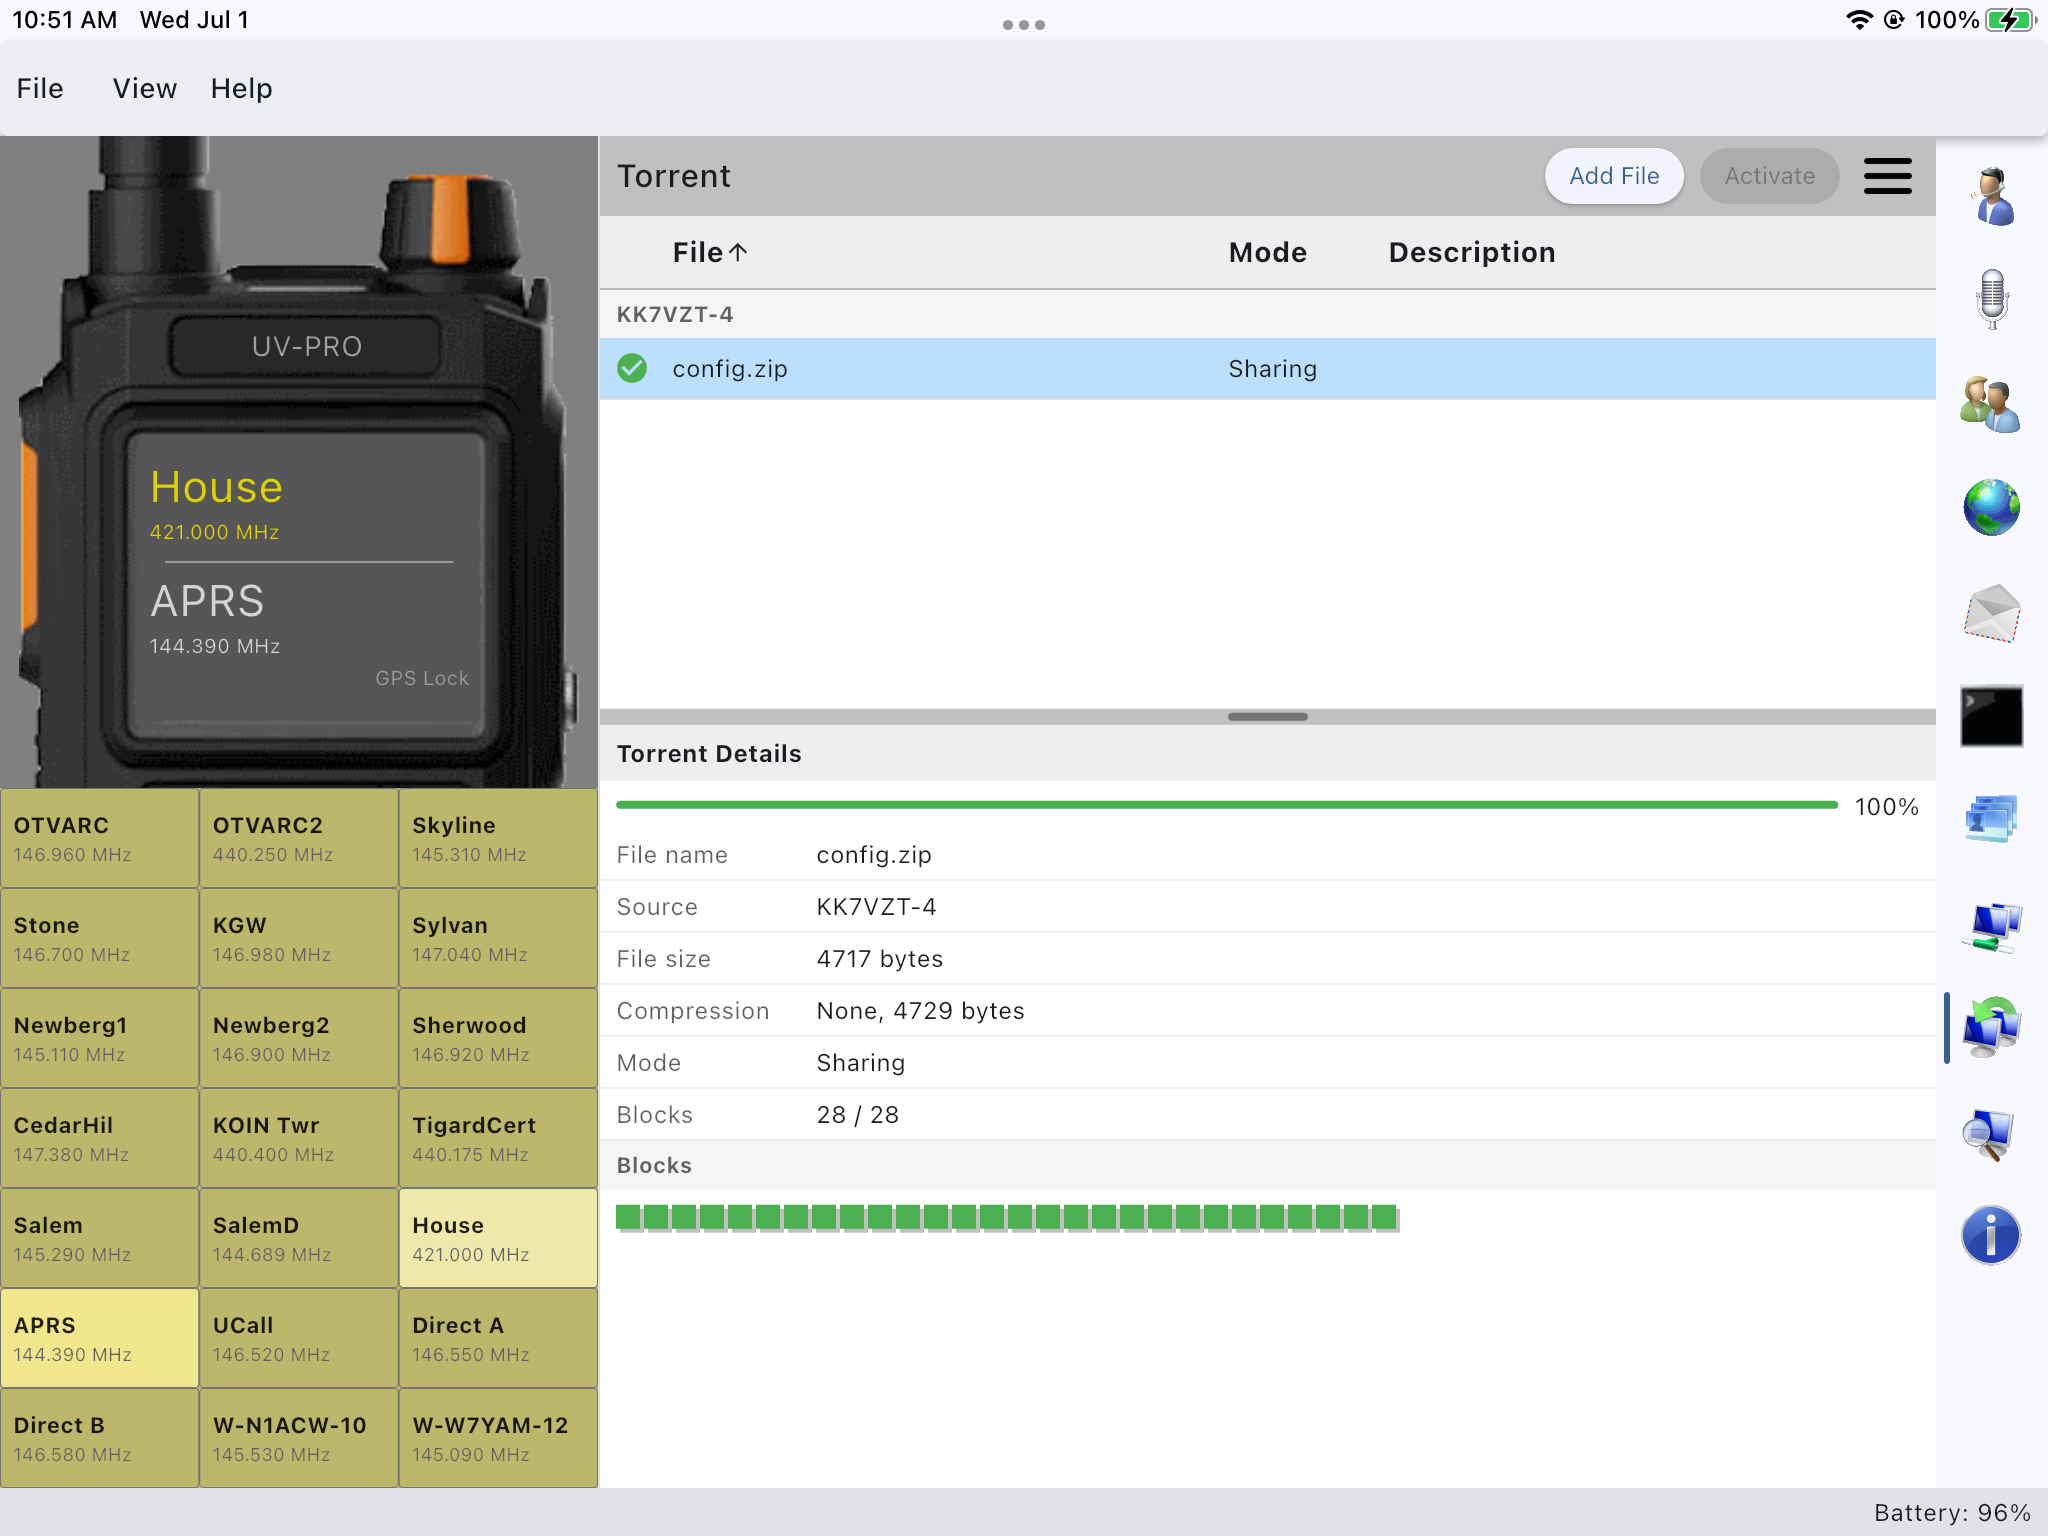Select the highlighted House channel button
This screenshot has width=2048, height=1536.
click(498, 1238)
